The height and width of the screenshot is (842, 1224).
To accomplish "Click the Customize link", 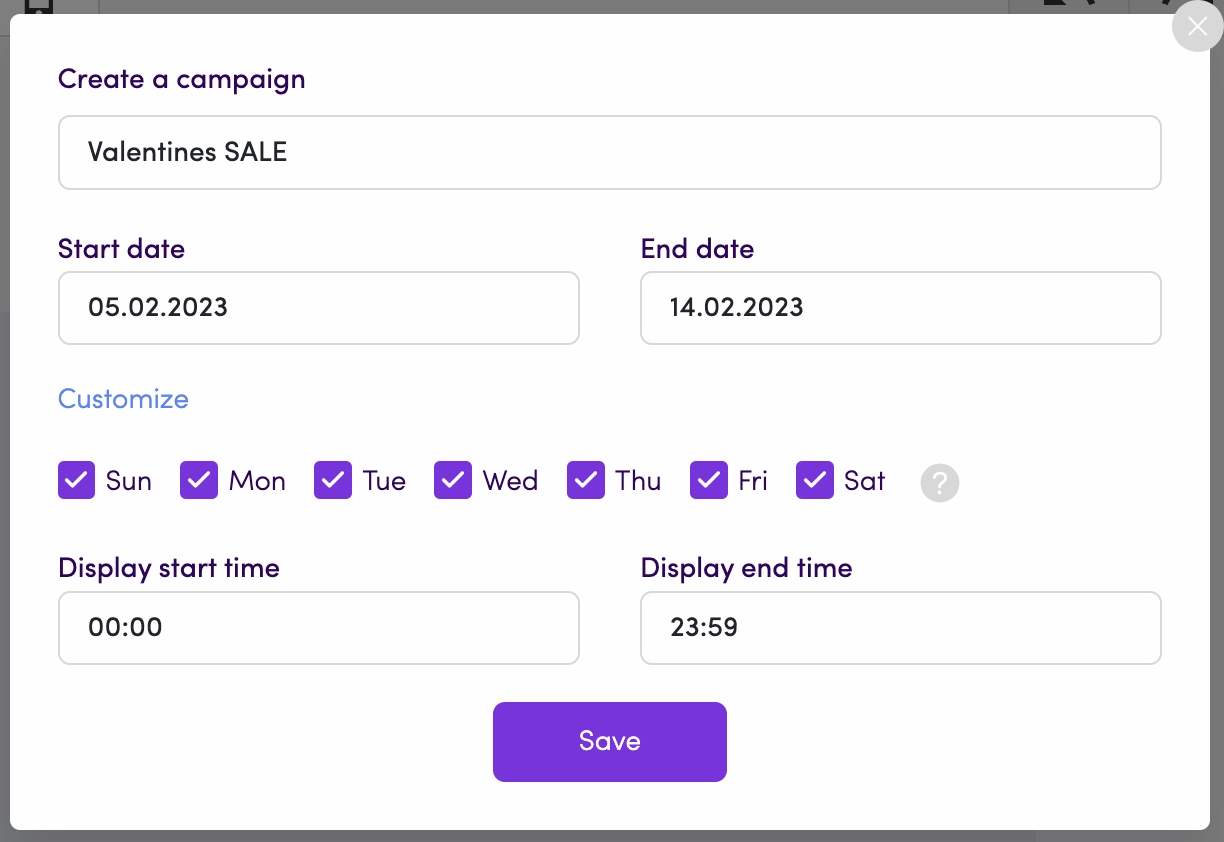I will click(x=123, y=399).
